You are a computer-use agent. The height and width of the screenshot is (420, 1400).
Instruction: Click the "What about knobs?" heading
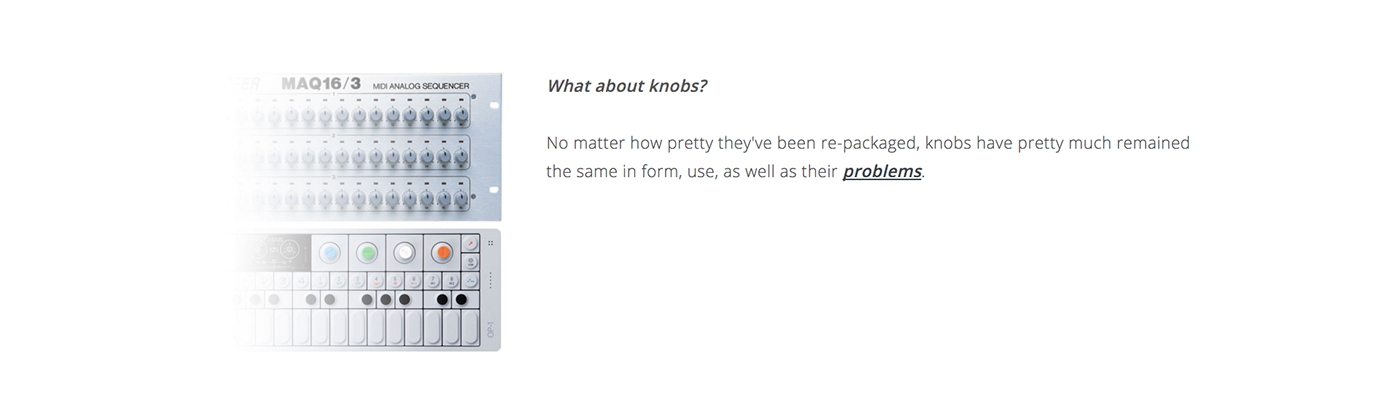626,86
